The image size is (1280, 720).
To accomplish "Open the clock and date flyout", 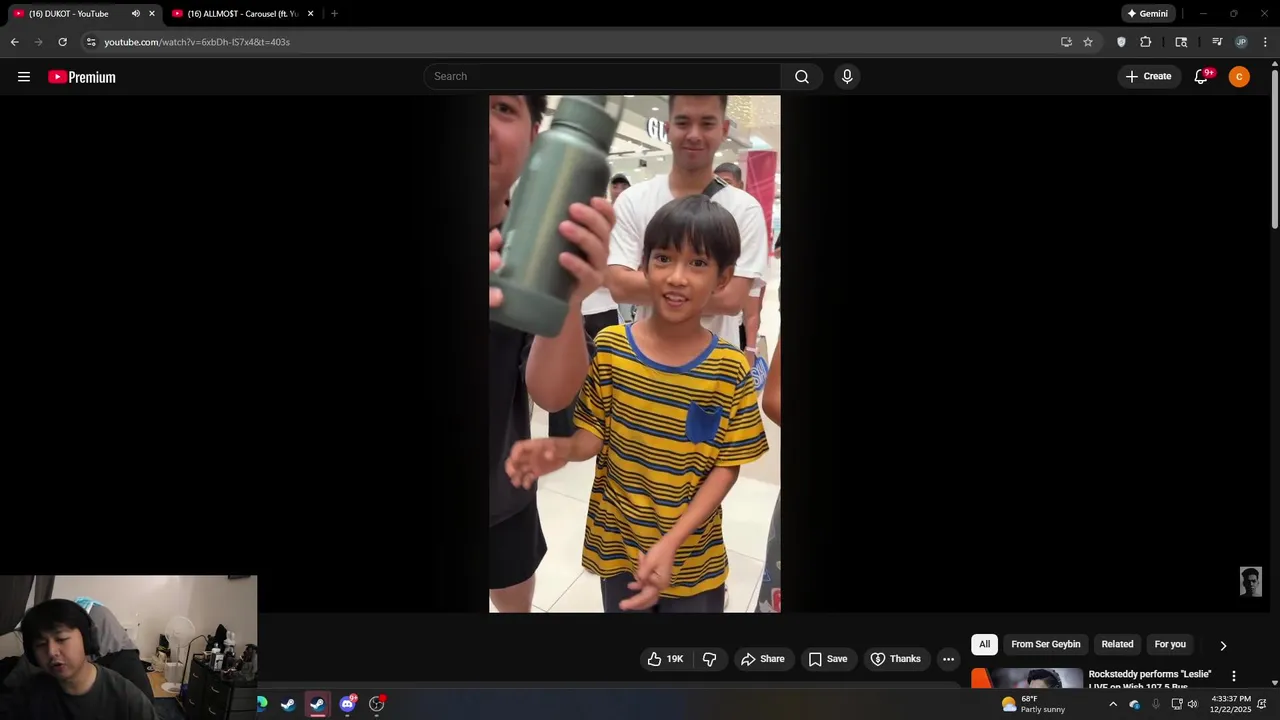I will [x=1230, y=704].
